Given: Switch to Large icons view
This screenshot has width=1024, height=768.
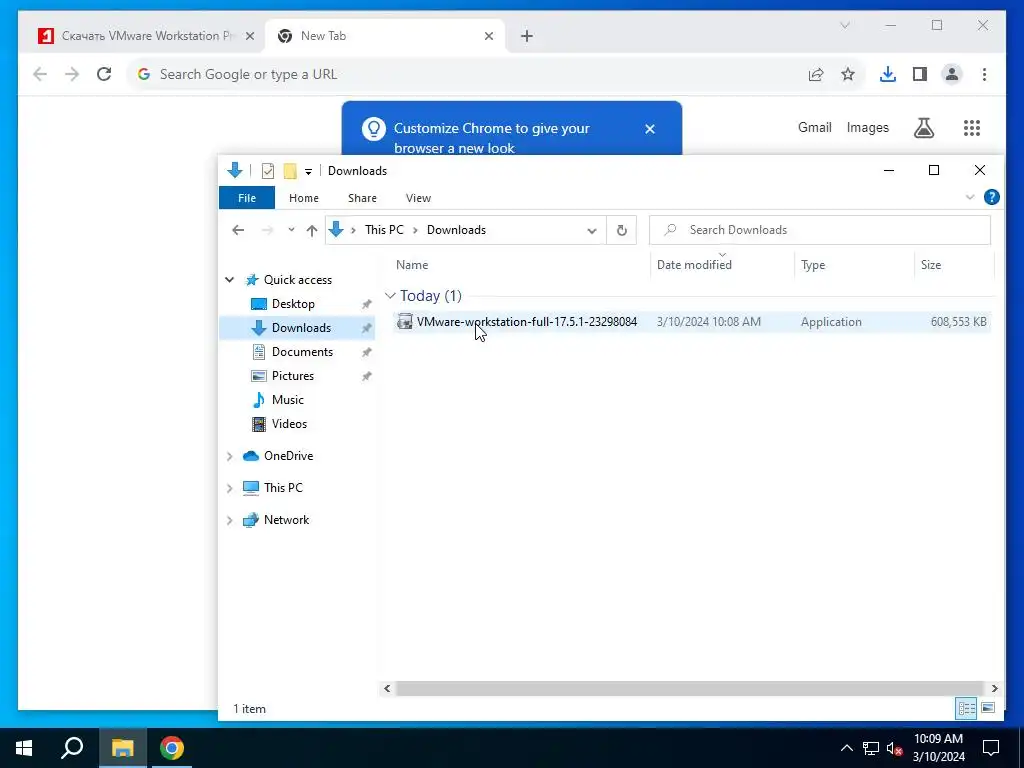Looking at the screenshot, I should click(x=988, y=708).
